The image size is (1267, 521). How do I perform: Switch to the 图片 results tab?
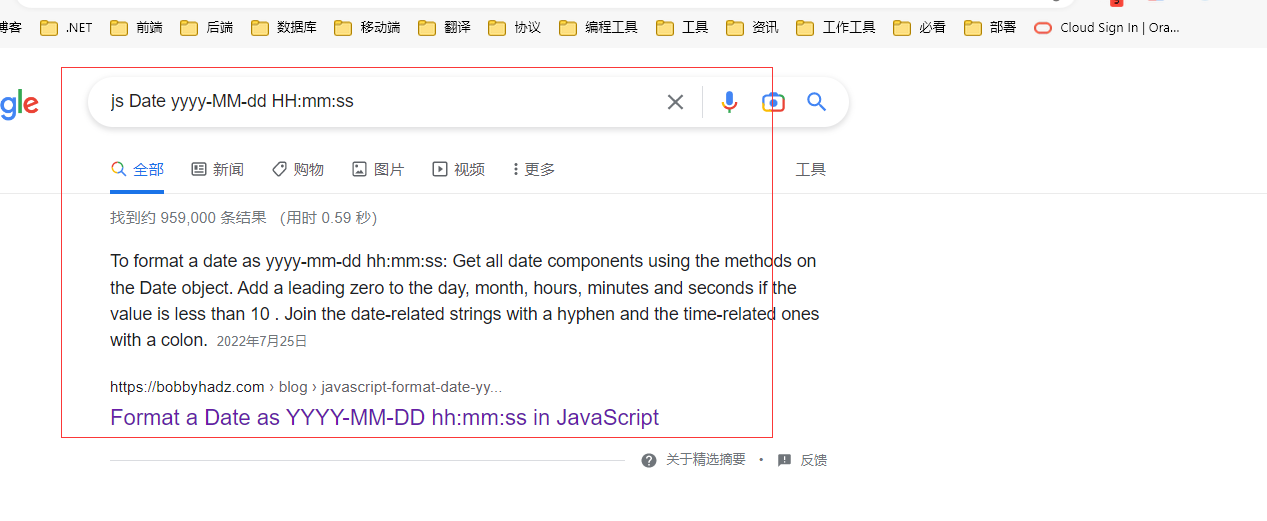(378, 170)
